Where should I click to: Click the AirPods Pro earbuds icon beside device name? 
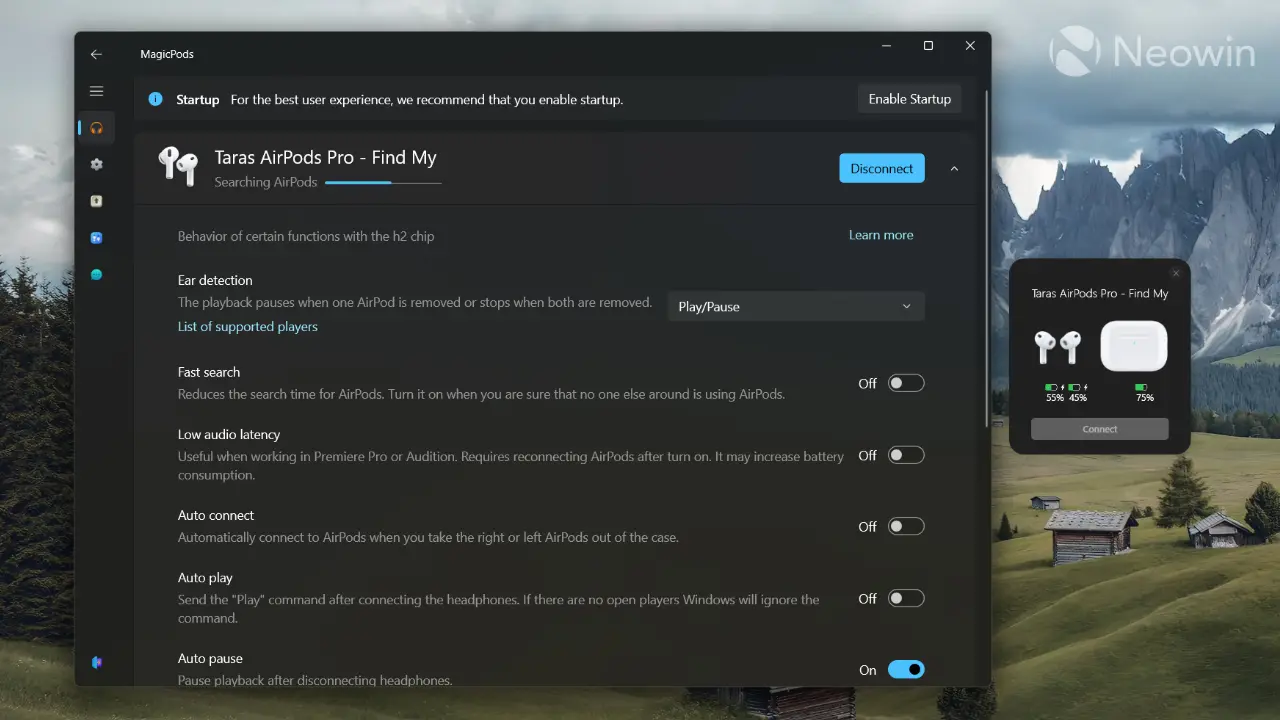[179, 167]
